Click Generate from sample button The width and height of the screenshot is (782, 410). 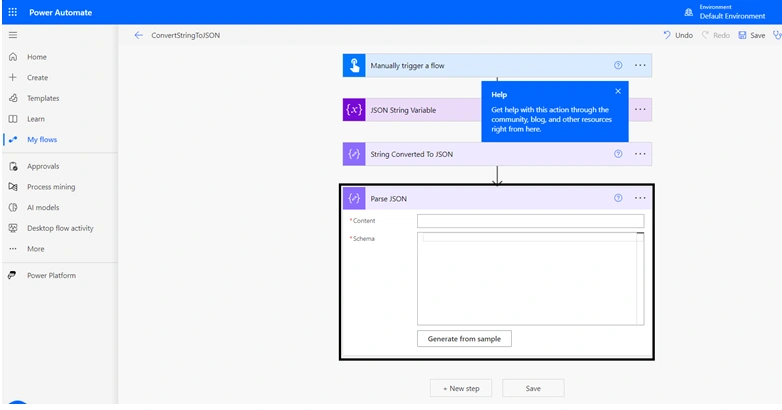464,339
